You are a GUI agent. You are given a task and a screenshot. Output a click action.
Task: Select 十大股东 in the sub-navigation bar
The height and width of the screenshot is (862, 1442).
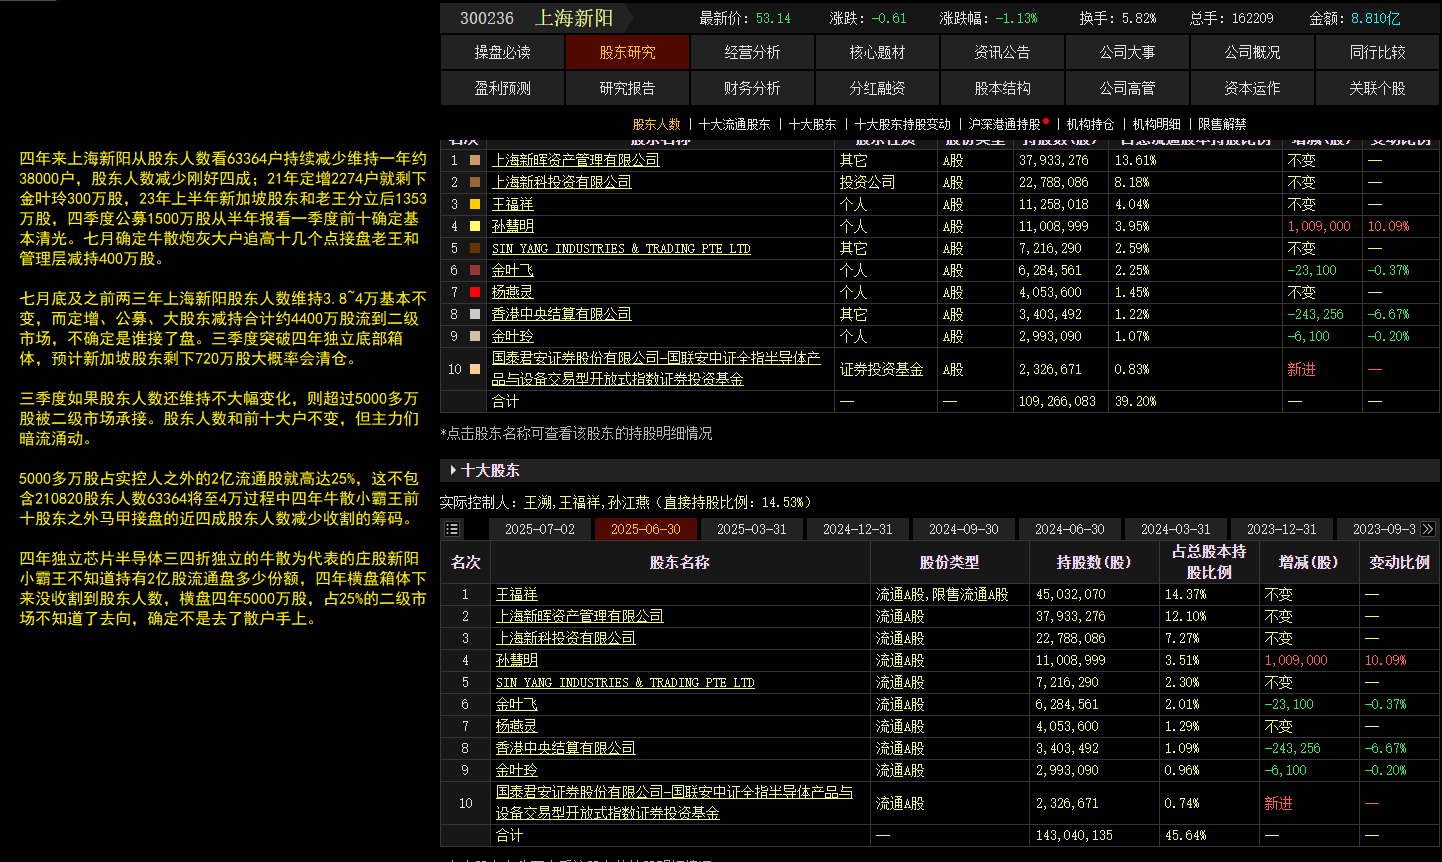812,124
